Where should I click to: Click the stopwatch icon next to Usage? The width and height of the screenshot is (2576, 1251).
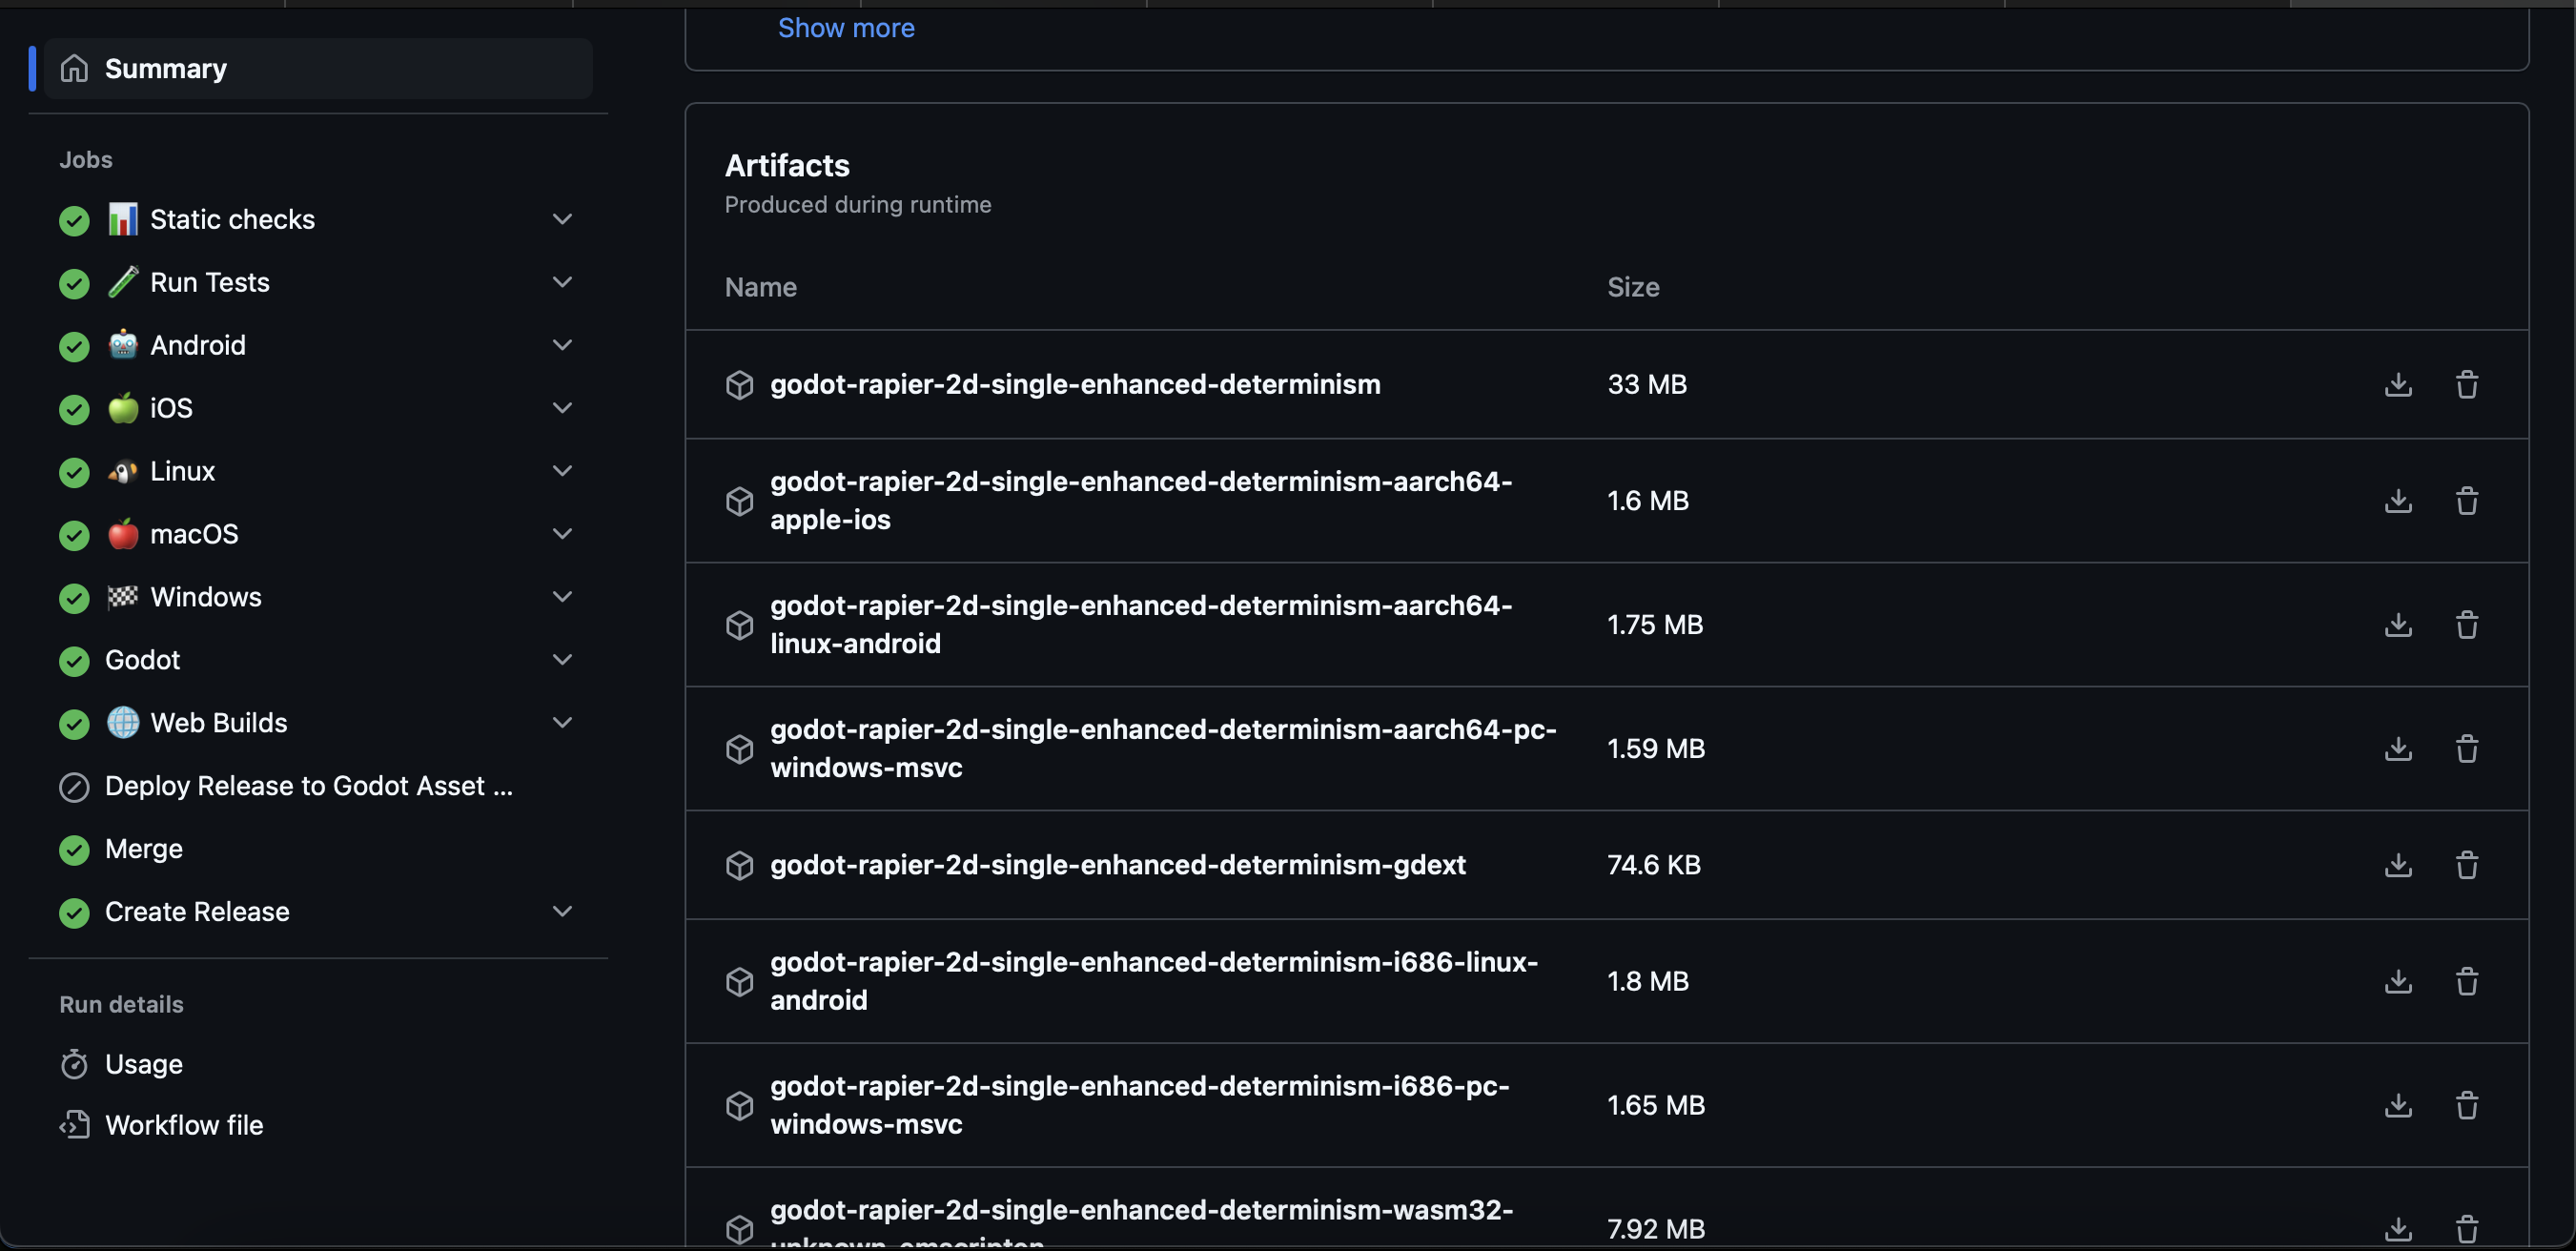tap(74, 1064)
